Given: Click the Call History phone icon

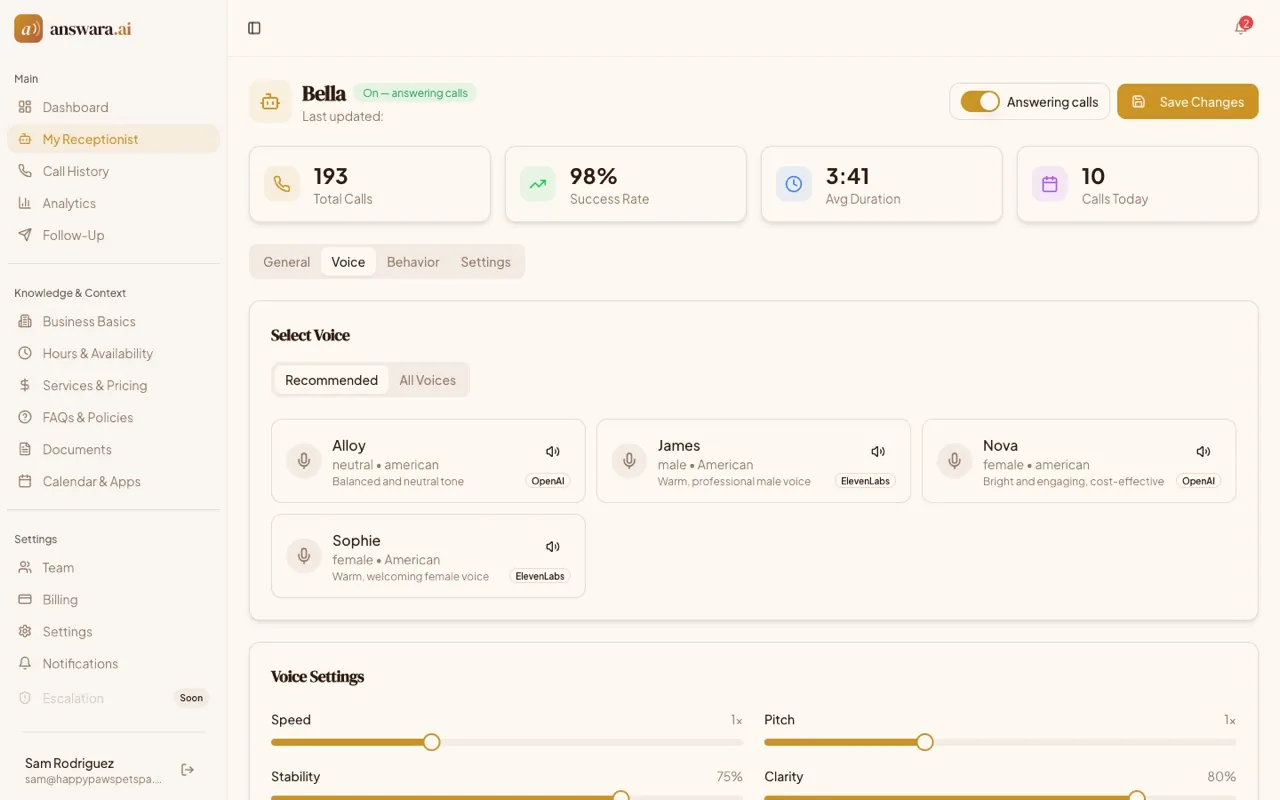Looking at the screenshot, I should [25, 171].
